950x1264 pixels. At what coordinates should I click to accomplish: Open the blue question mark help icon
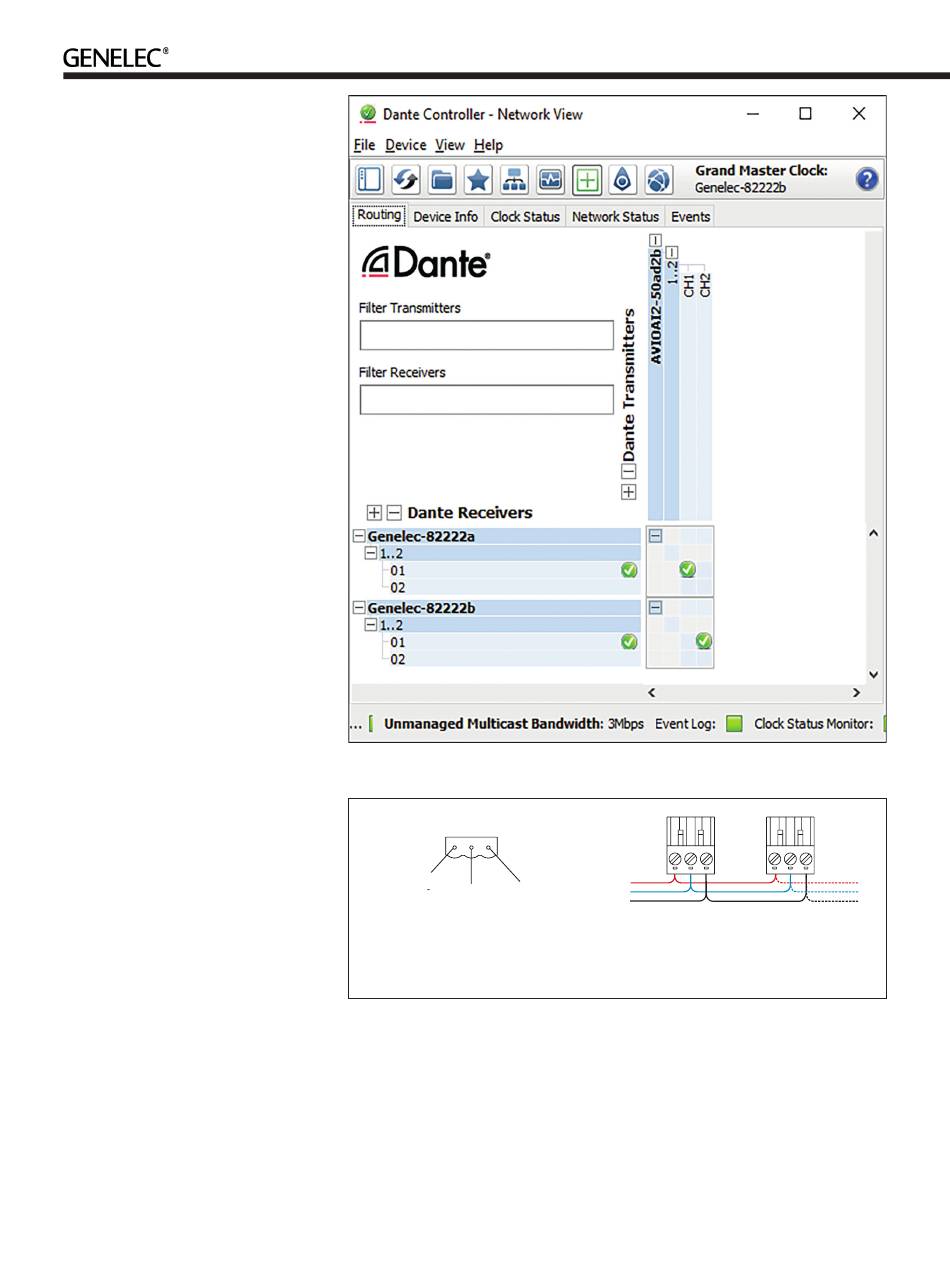click(x=867, y=180)
